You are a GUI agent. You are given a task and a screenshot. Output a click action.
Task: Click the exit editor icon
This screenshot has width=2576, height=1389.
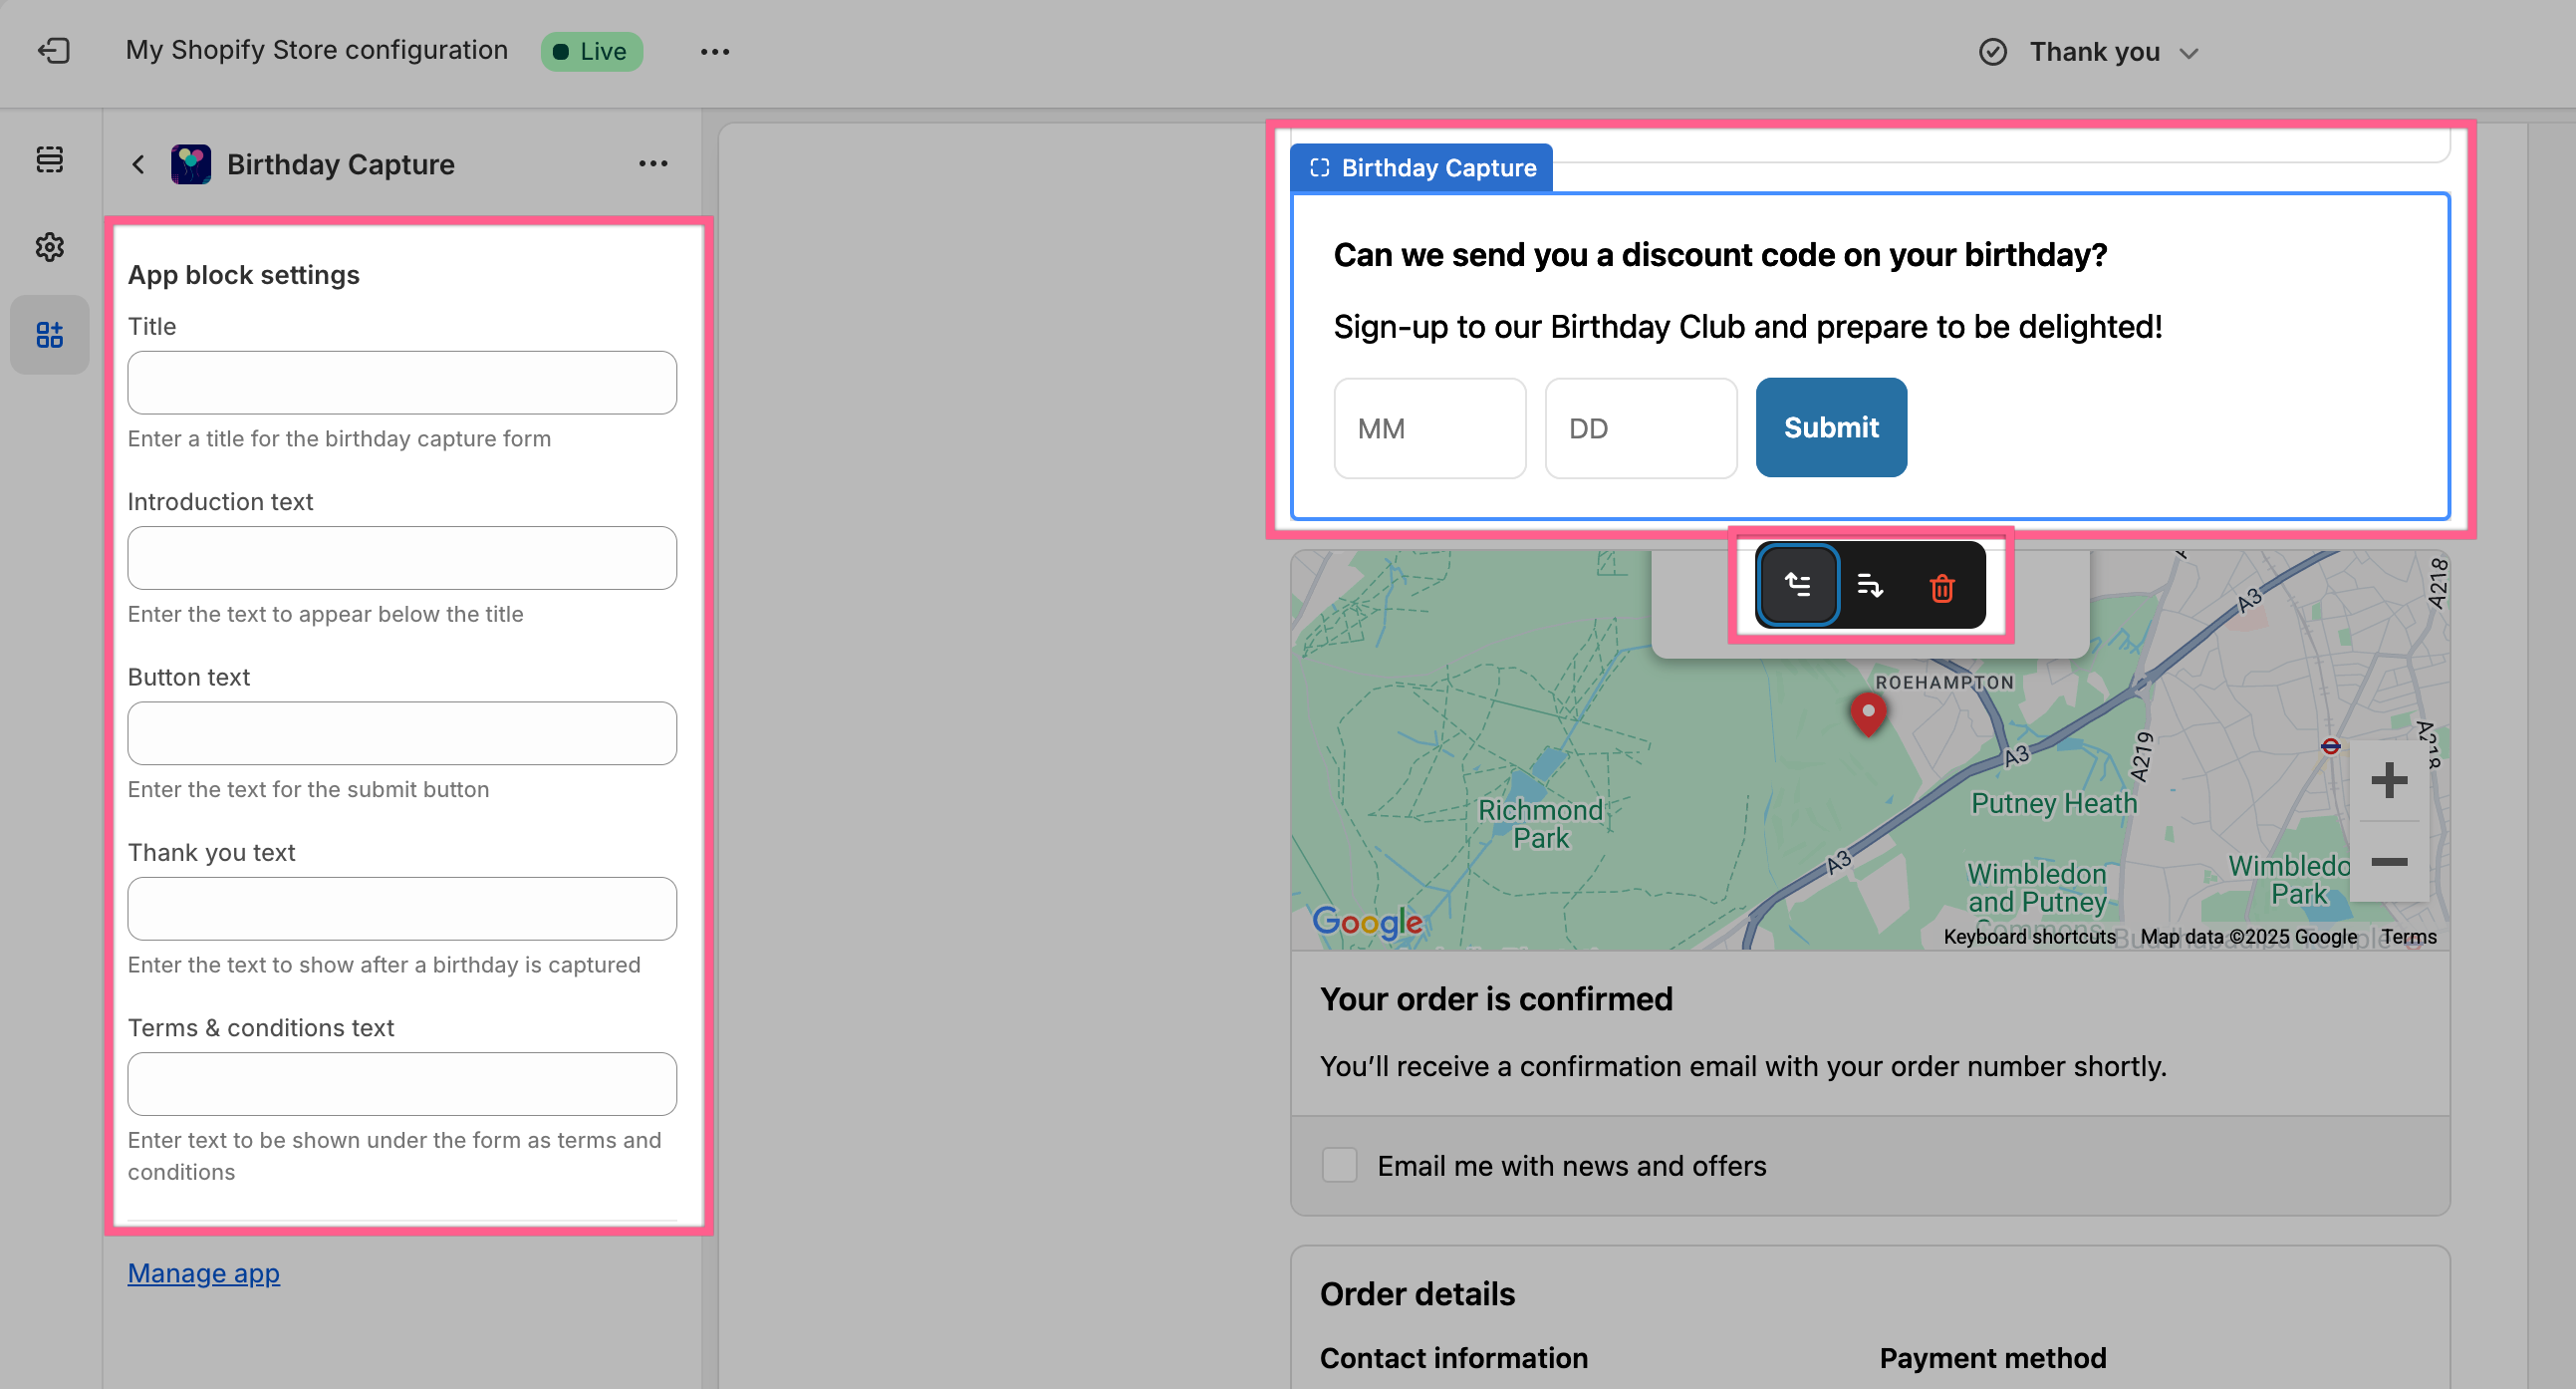pos(54,51)
